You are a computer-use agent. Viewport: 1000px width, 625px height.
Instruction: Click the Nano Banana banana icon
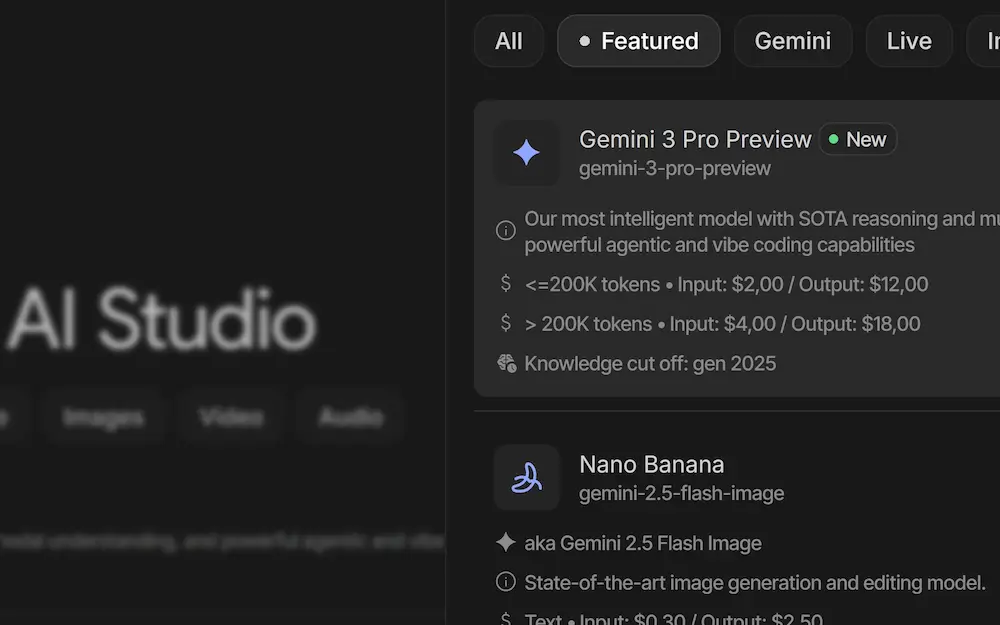pos(526,478)
